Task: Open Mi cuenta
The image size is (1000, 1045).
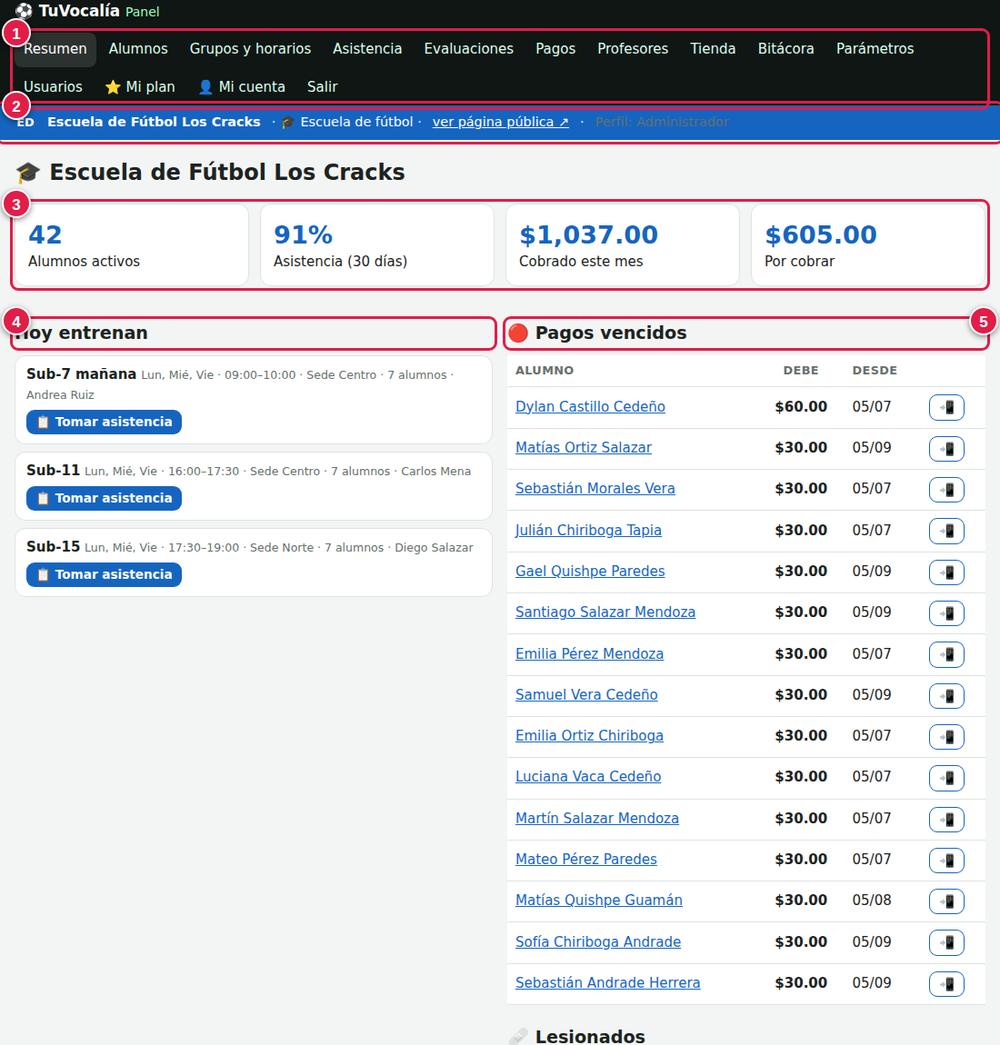Action: point(241,87)
